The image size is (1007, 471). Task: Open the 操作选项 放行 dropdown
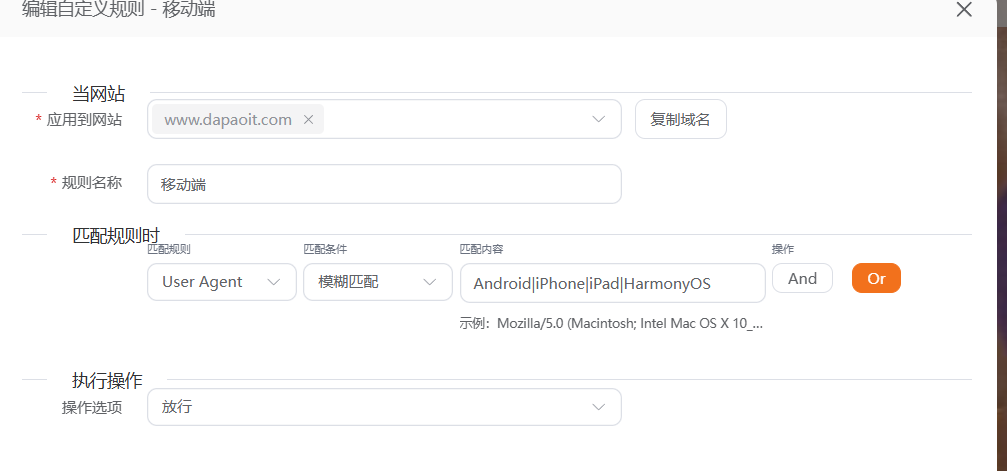[x=384, y=407]
